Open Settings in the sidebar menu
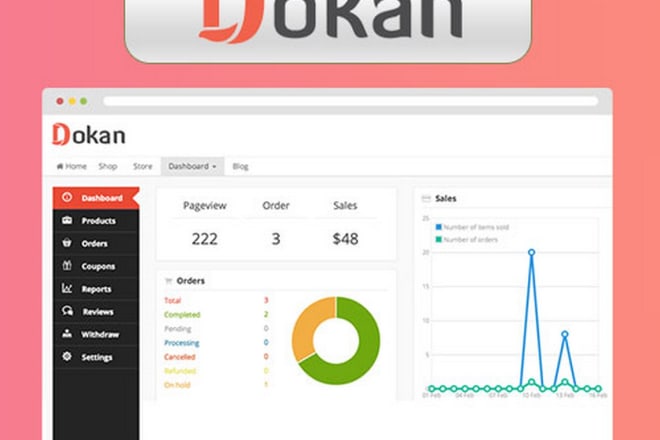Image resolution: width=660 pixels, height=440 pixels. [96, 357]
